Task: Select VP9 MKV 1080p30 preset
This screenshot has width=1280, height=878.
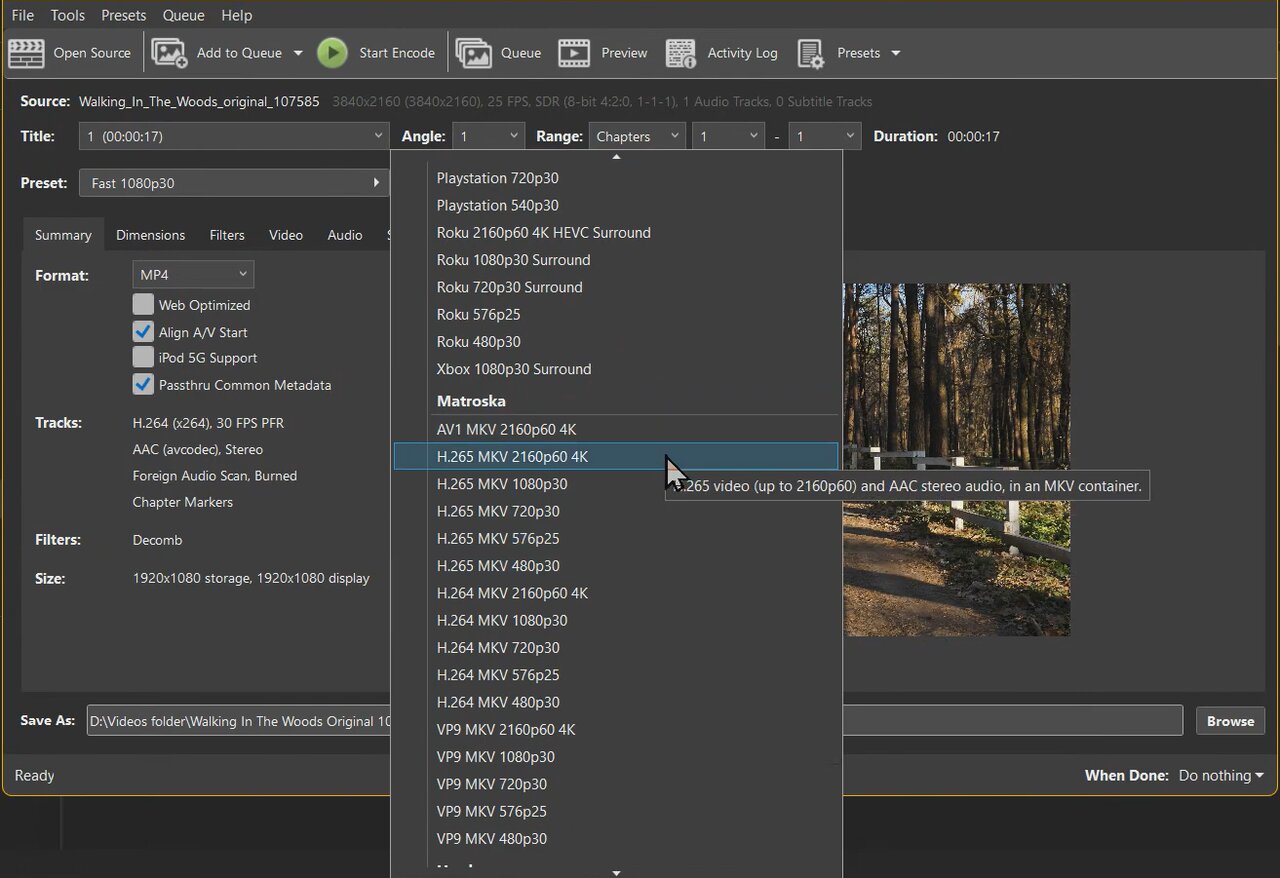Action: 616,757
